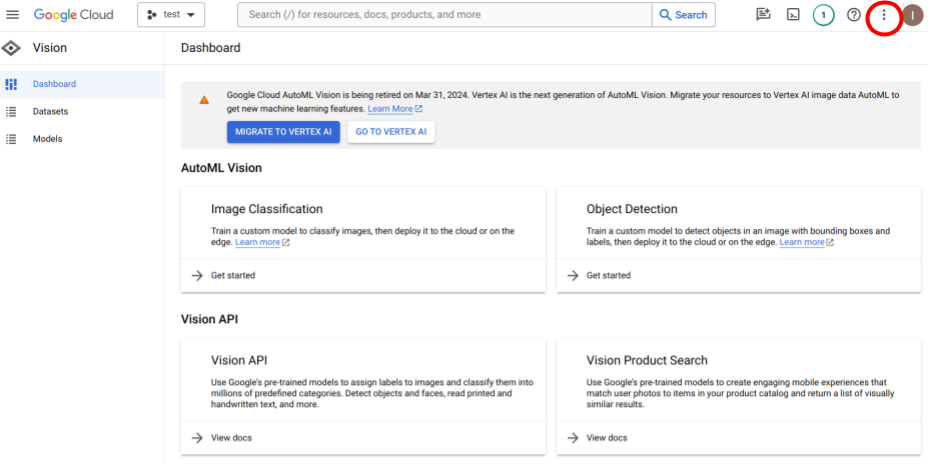Click View docs under Vision Product Search
Viewport: 928px width, 464px height.
pyautogui.click(x=606, y=438)
